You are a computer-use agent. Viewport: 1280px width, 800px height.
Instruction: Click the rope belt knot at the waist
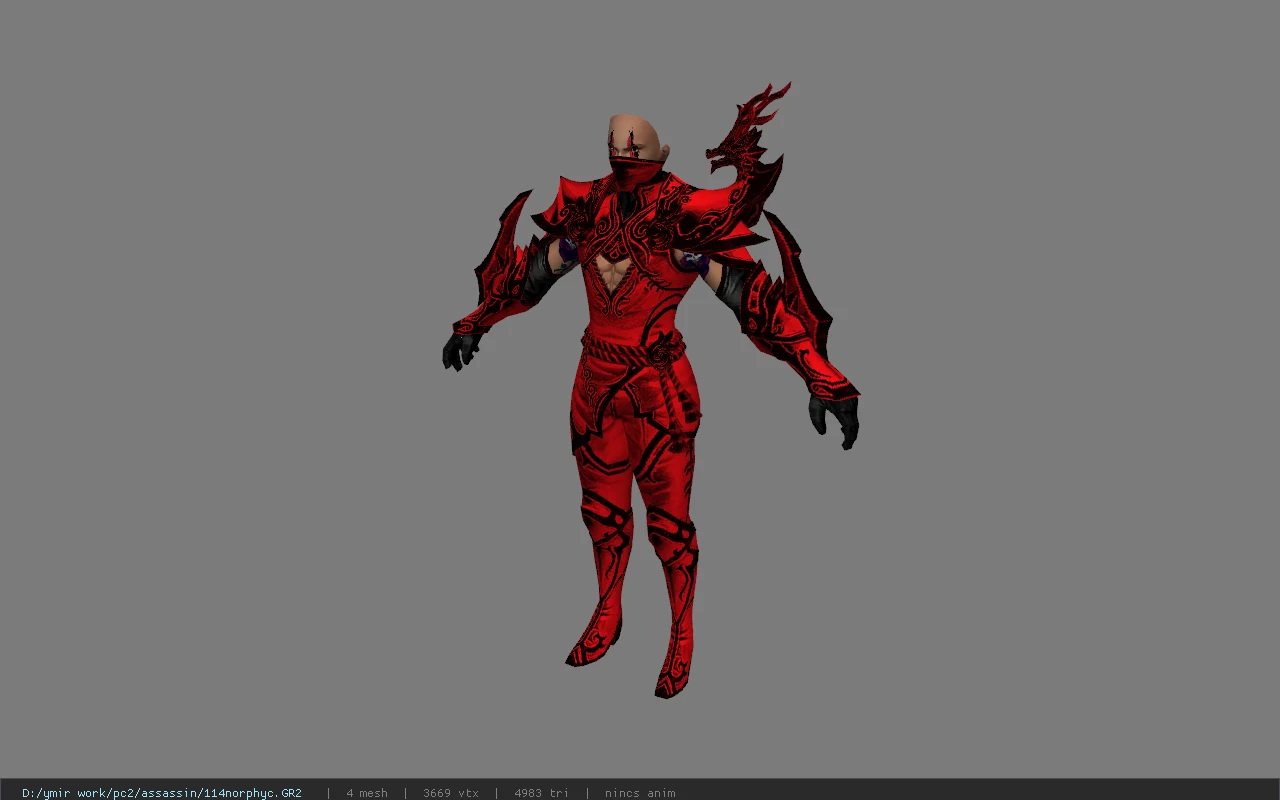click(663, 351)
